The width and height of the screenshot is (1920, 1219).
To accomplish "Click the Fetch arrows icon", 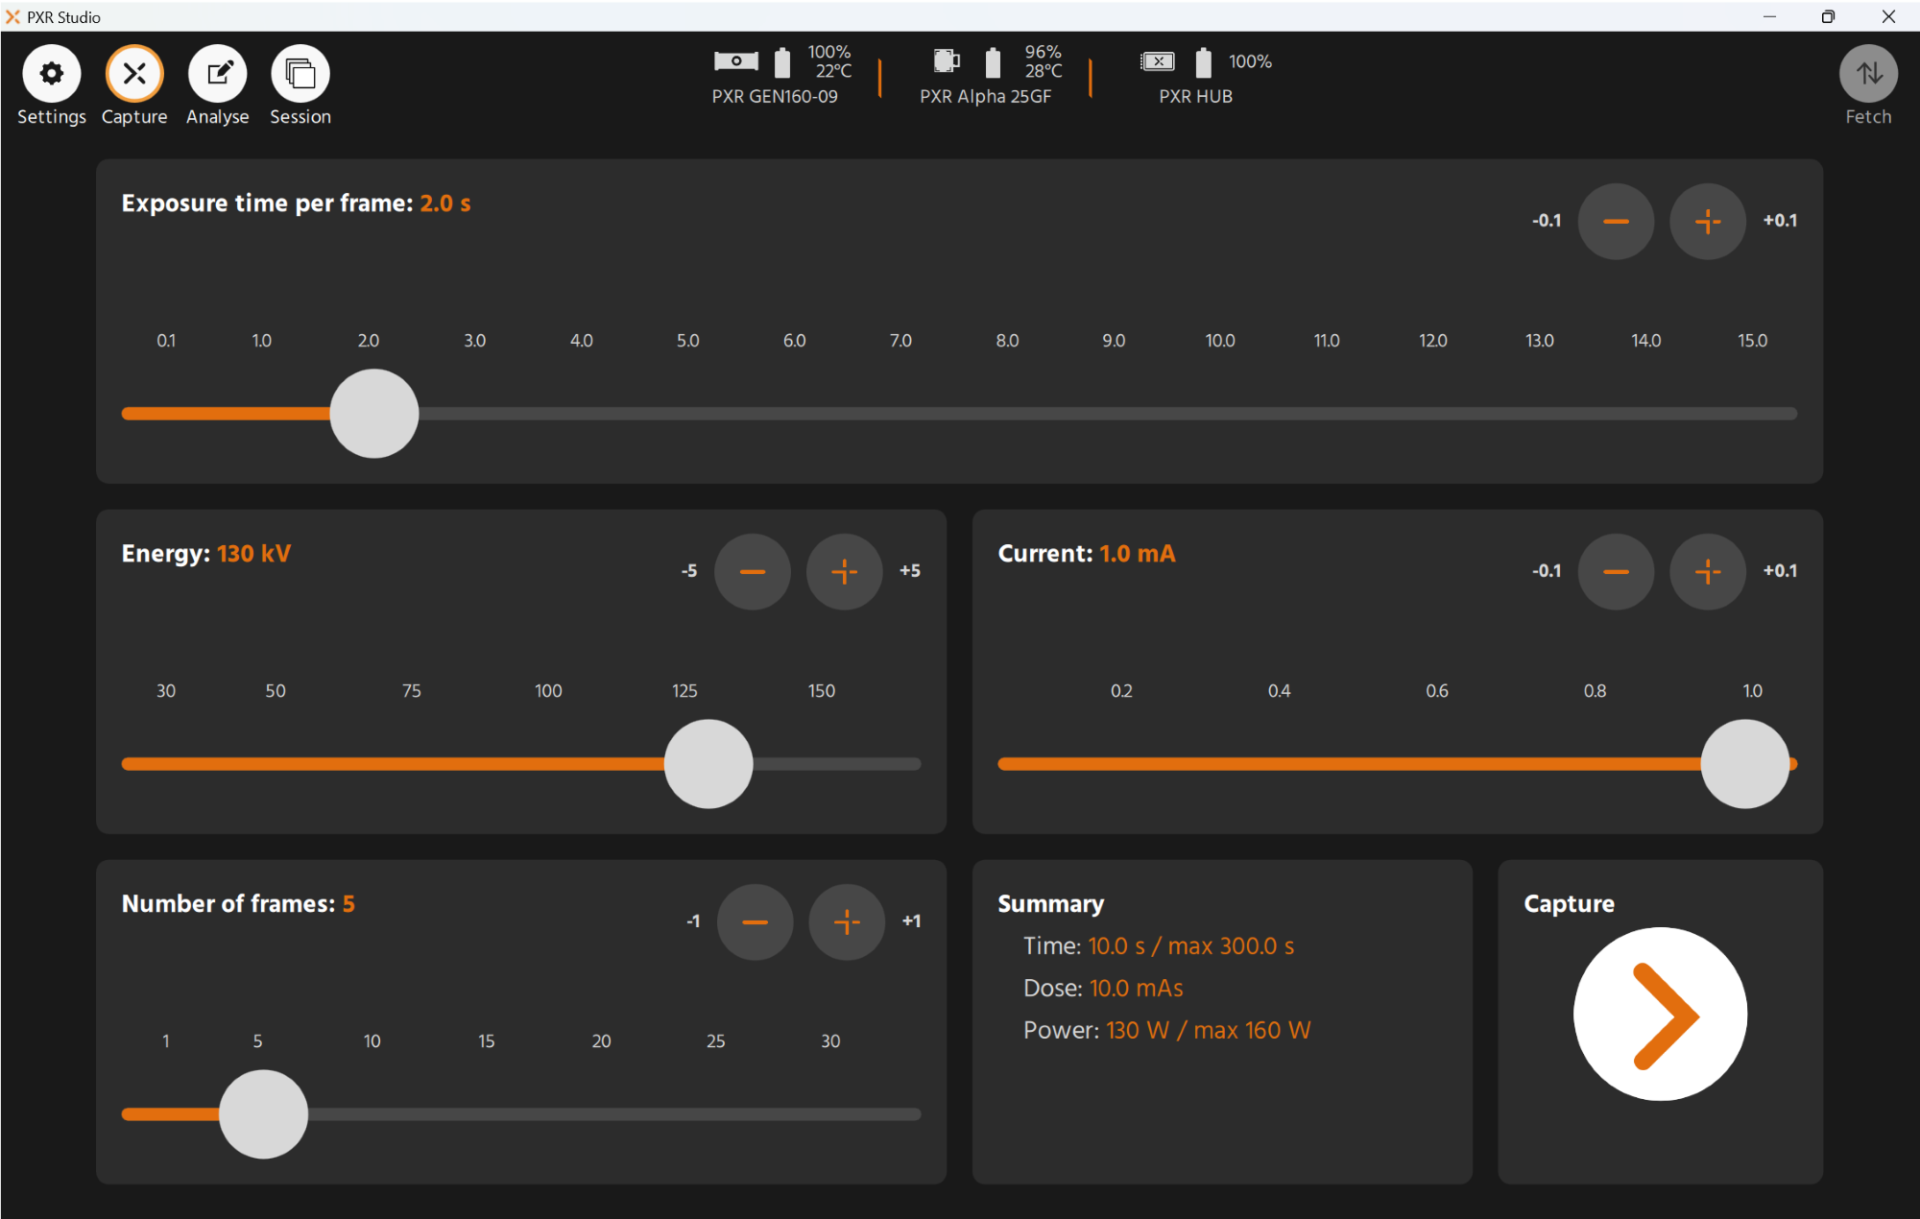I will pyautogui.click(x=1867, y=74).
